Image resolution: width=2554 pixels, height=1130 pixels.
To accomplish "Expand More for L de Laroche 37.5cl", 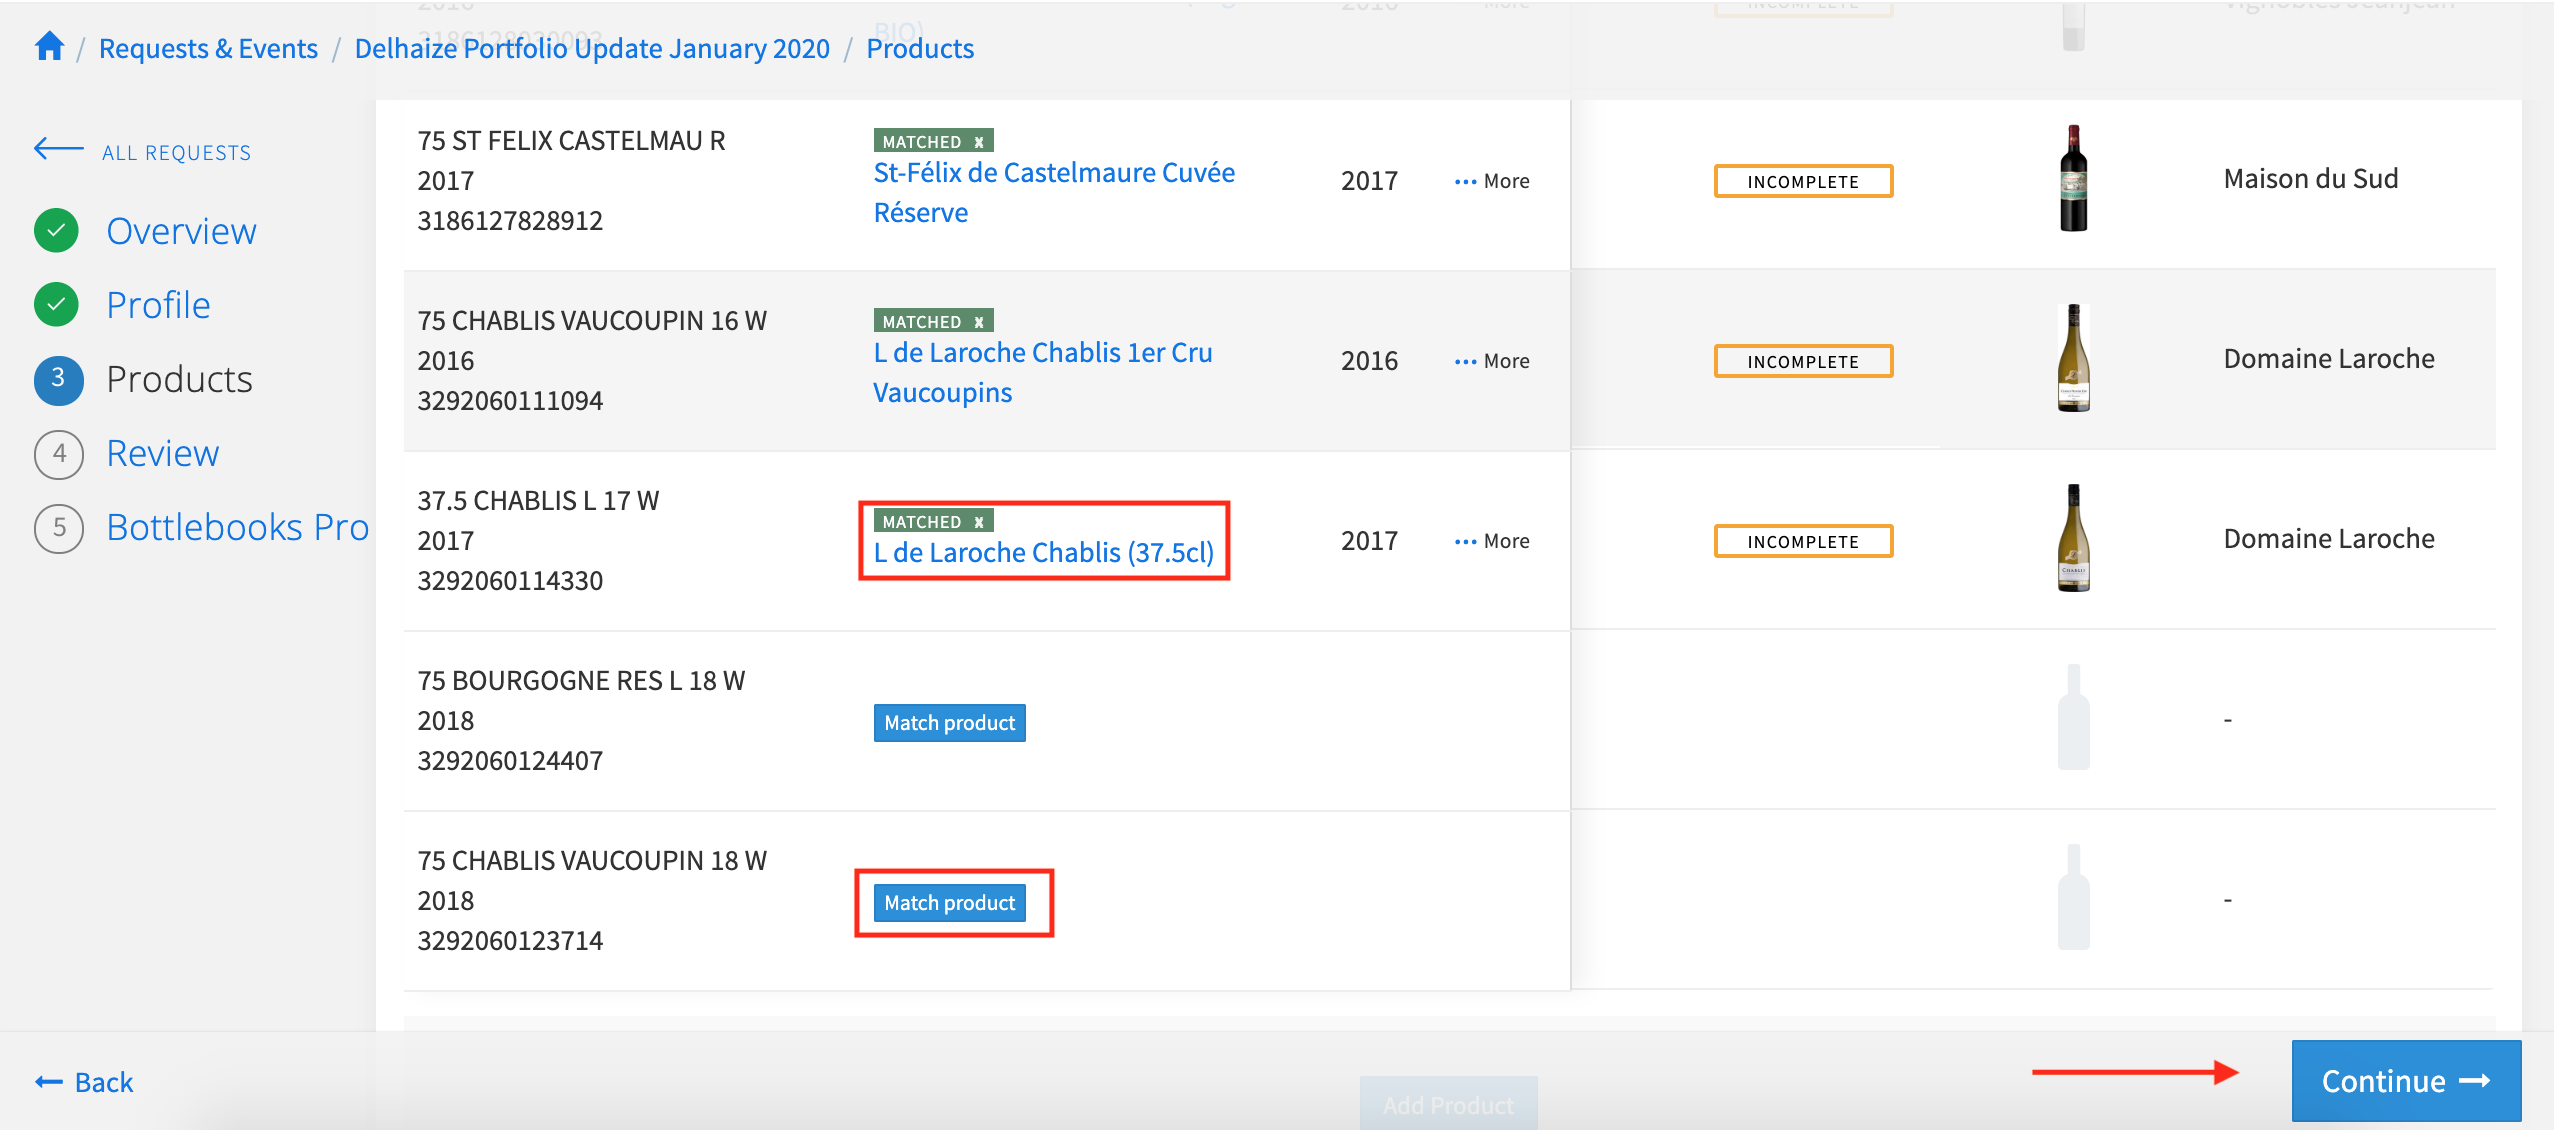I will click(1492, 541).
